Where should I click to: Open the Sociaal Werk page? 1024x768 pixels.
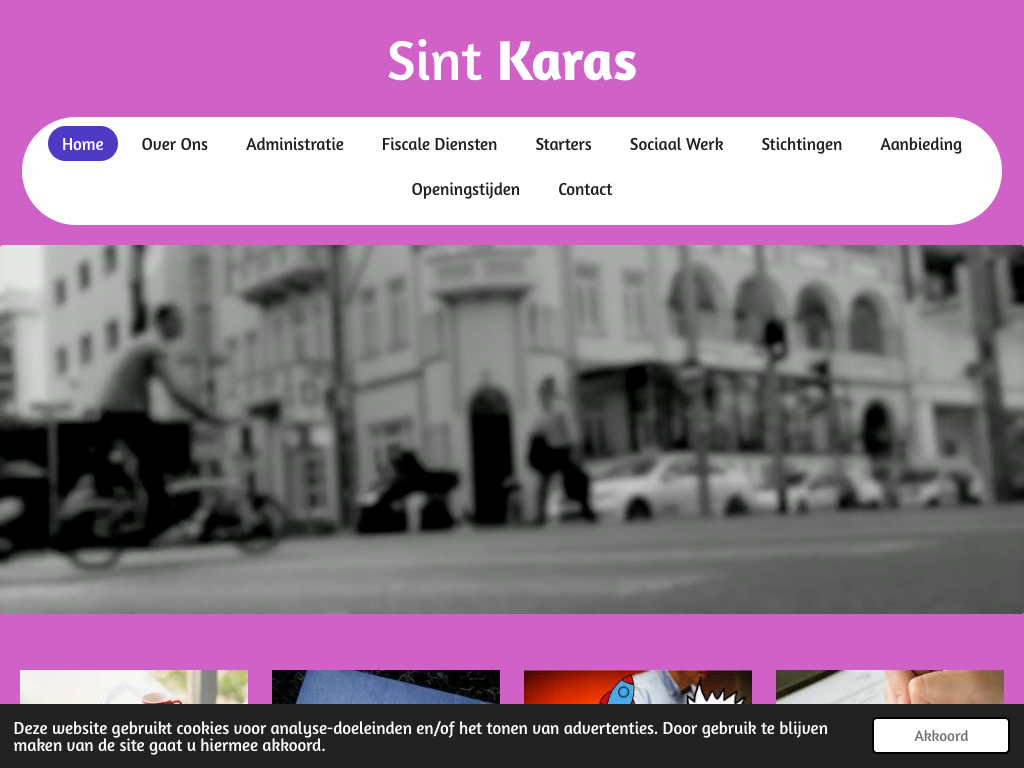pyautogui.click(x=676, y=144)
